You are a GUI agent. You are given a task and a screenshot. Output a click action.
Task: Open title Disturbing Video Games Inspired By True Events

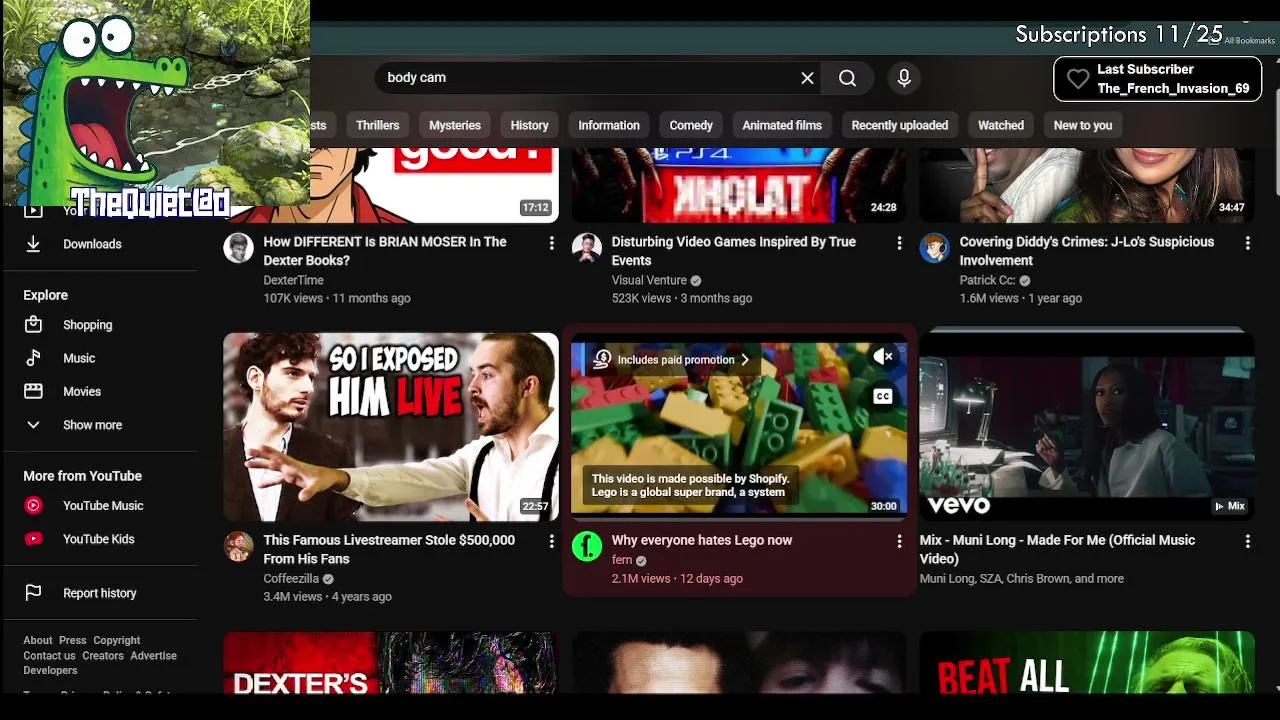[x=733, y=251]
